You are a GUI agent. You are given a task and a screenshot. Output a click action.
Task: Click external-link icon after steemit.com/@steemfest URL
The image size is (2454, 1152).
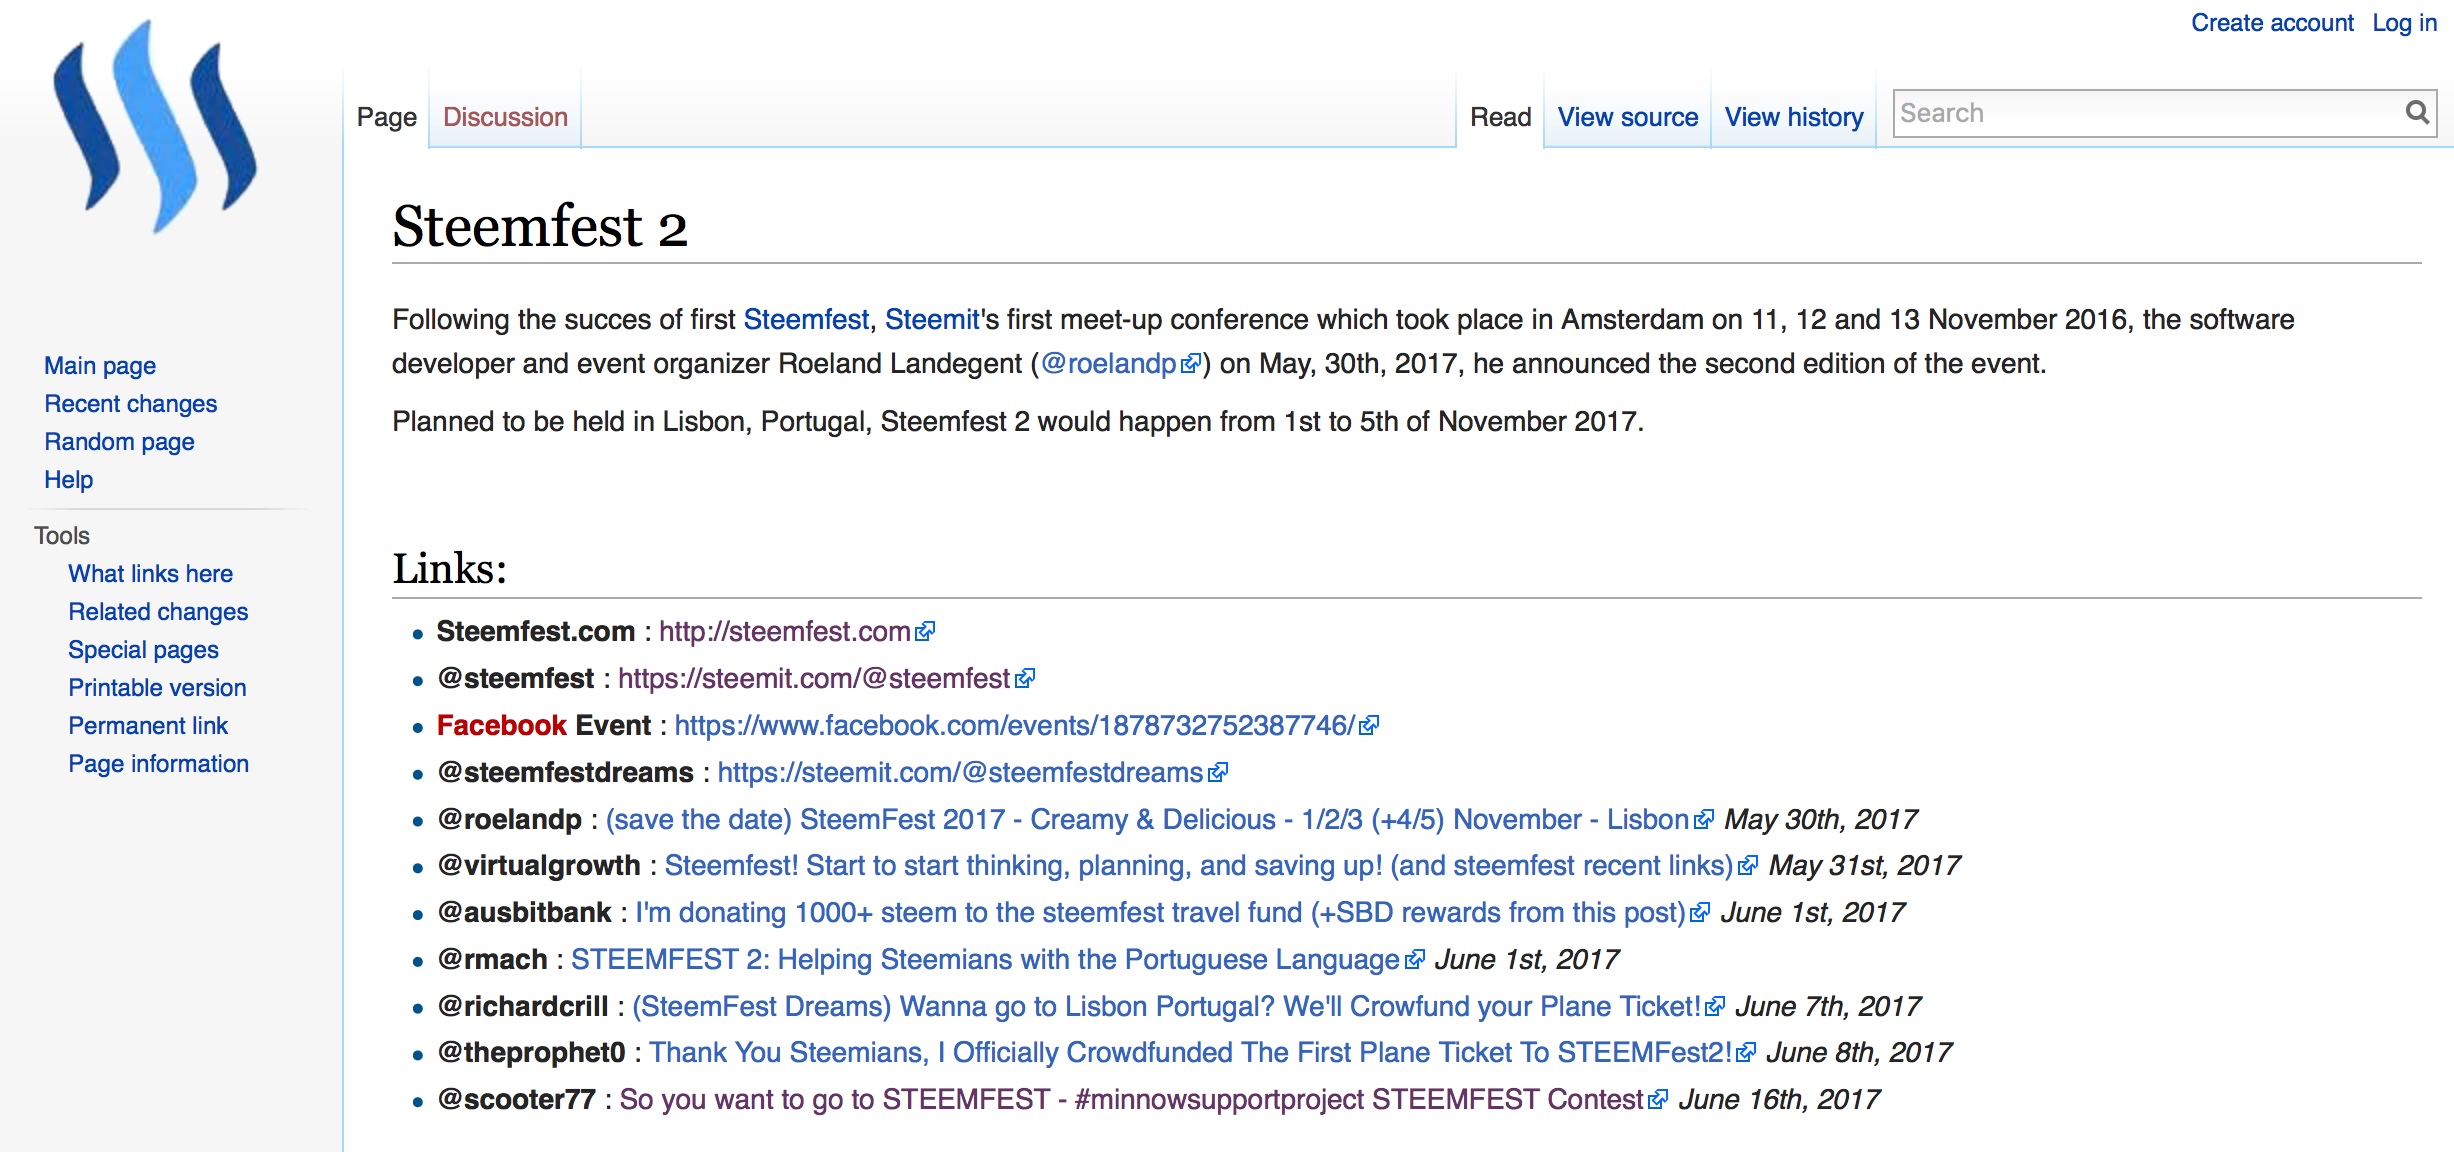point(1025,680)
